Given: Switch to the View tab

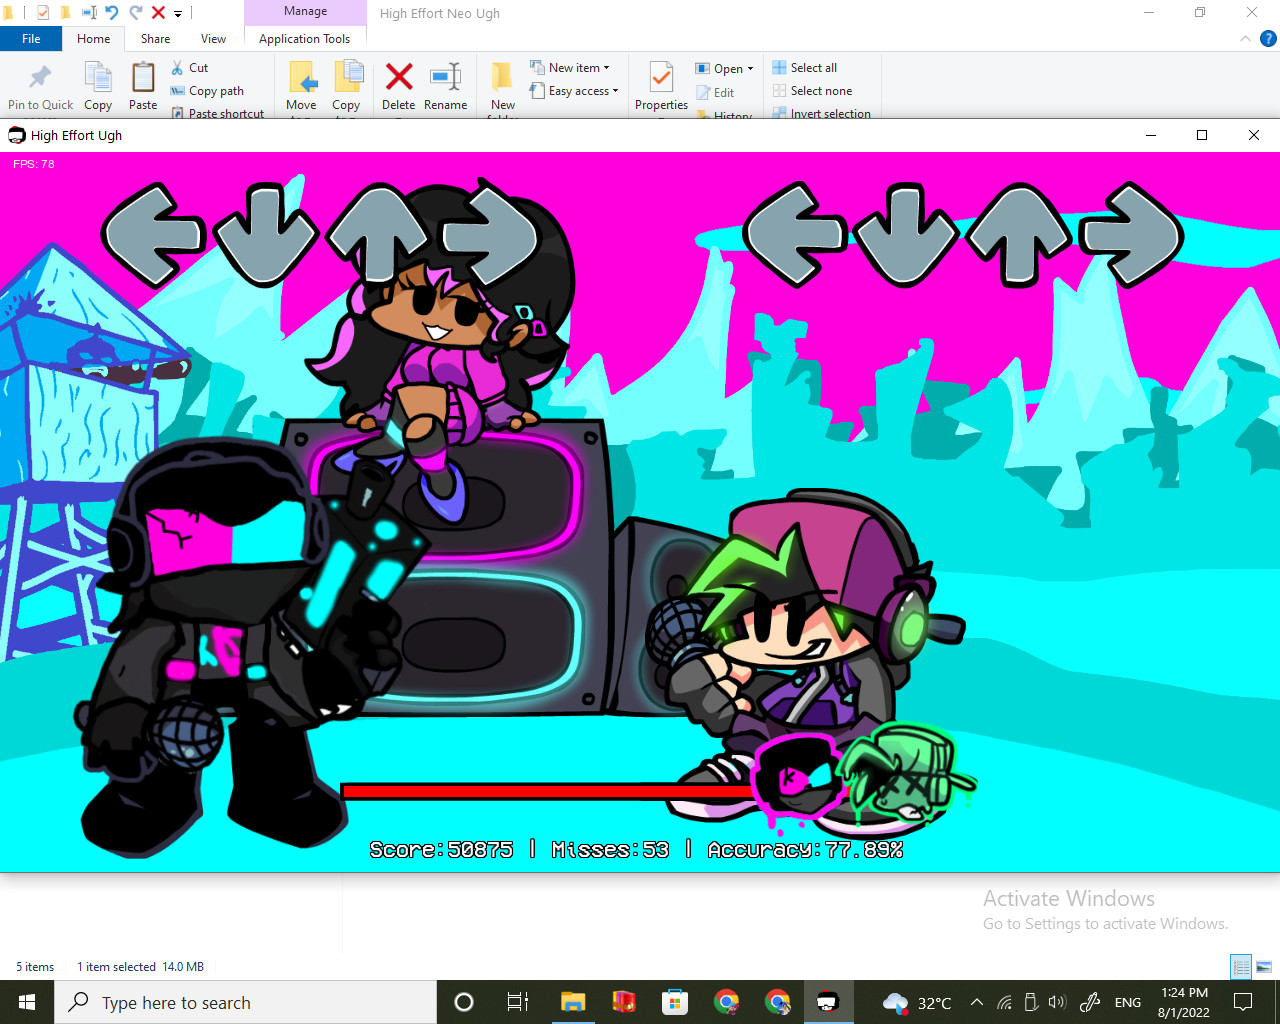Looking at the screenshot, I should click(x=213, y=38).
